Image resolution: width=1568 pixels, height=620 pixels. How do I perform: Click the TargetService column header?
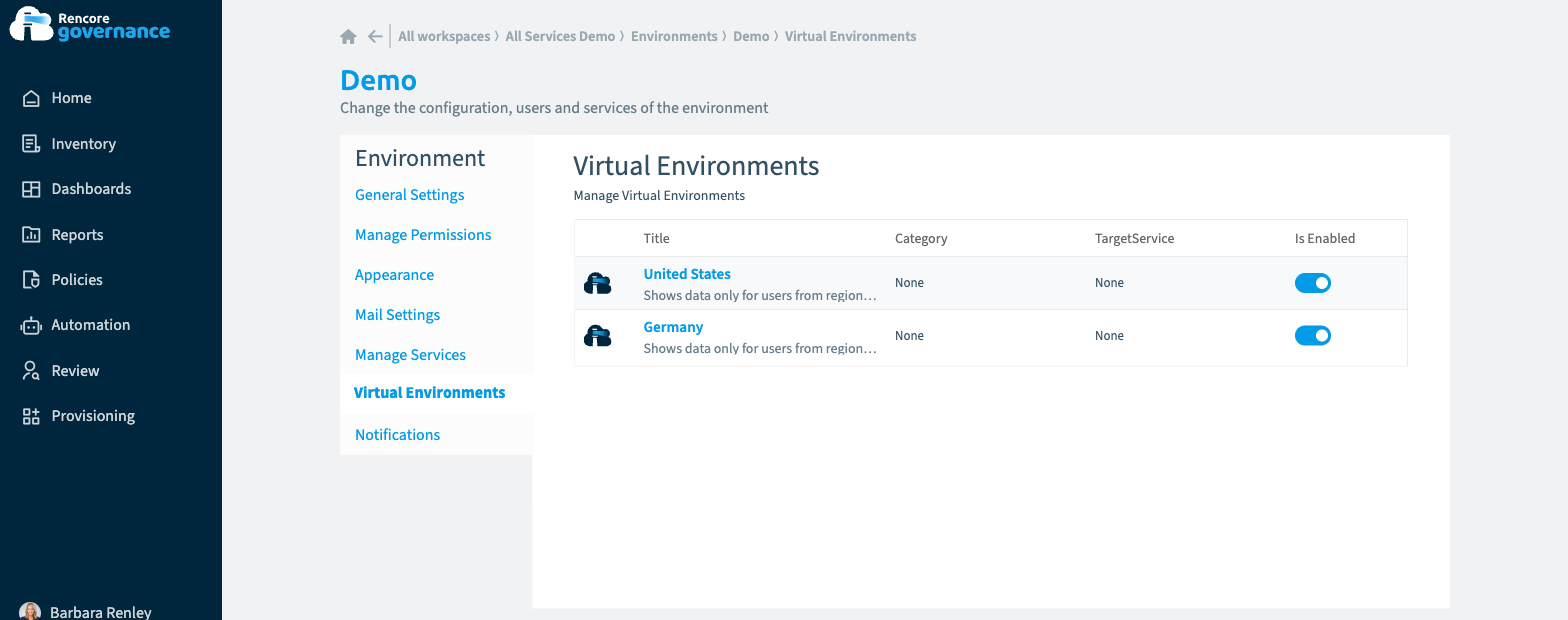click(1134, 239)
